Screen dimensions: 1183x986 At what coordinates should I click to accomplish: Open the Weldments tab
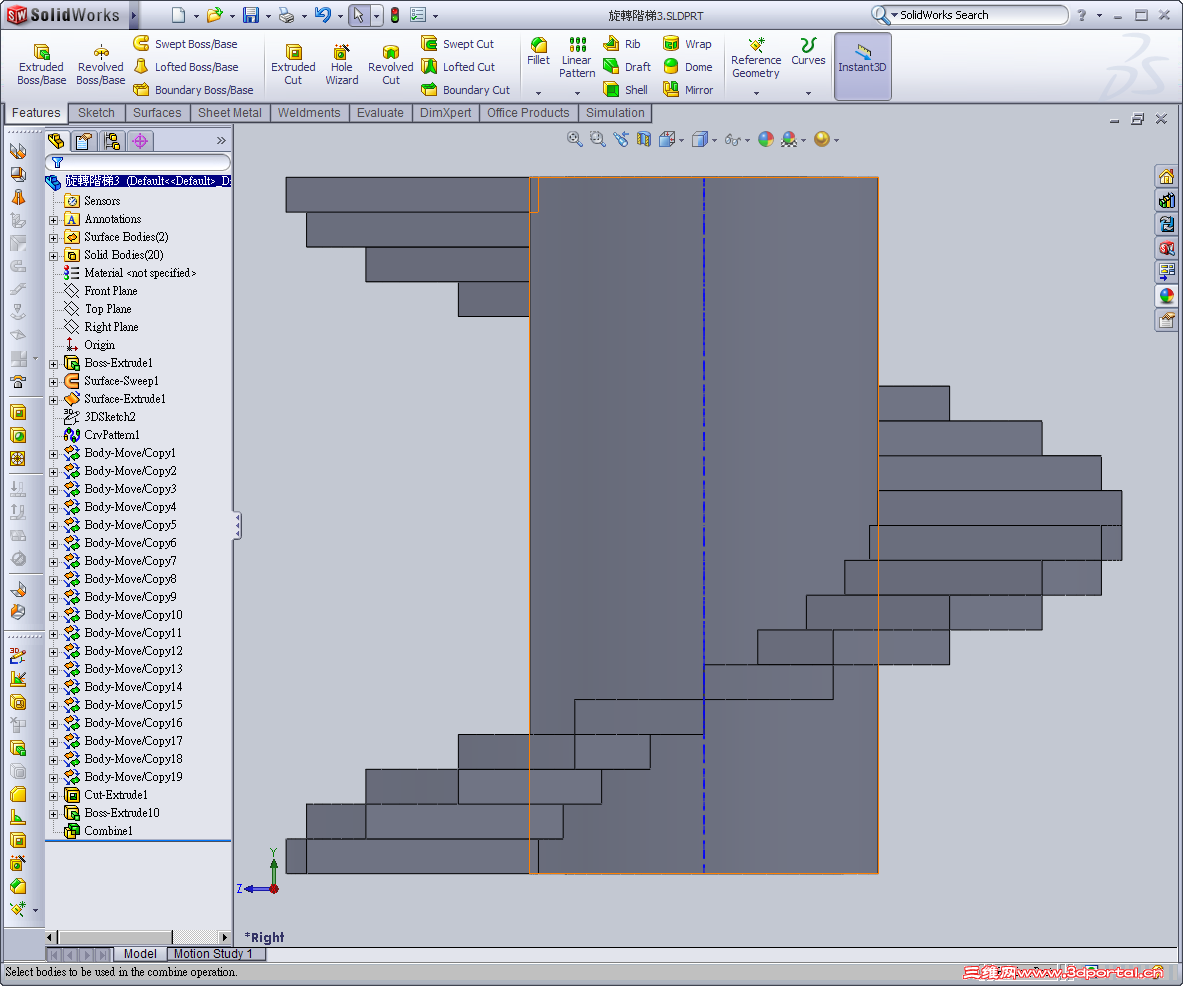point(309,113)
